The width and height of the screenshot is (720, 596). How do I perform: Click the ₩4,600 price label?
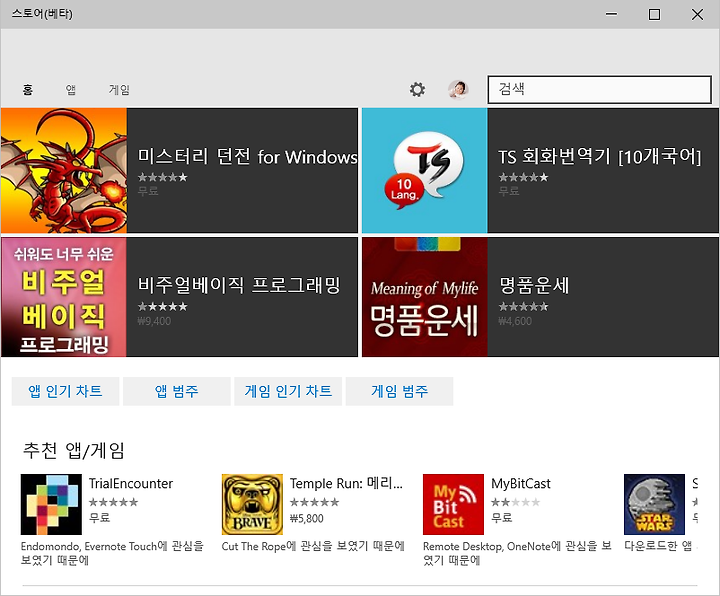coord(515,321)
